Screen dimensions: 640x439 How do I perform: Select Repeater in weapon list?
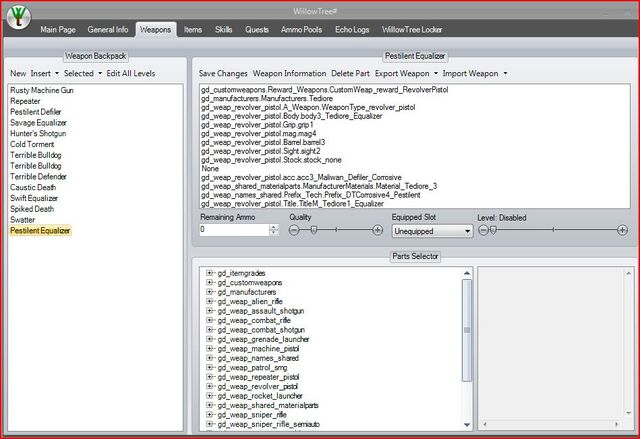(x=25, y=101)
